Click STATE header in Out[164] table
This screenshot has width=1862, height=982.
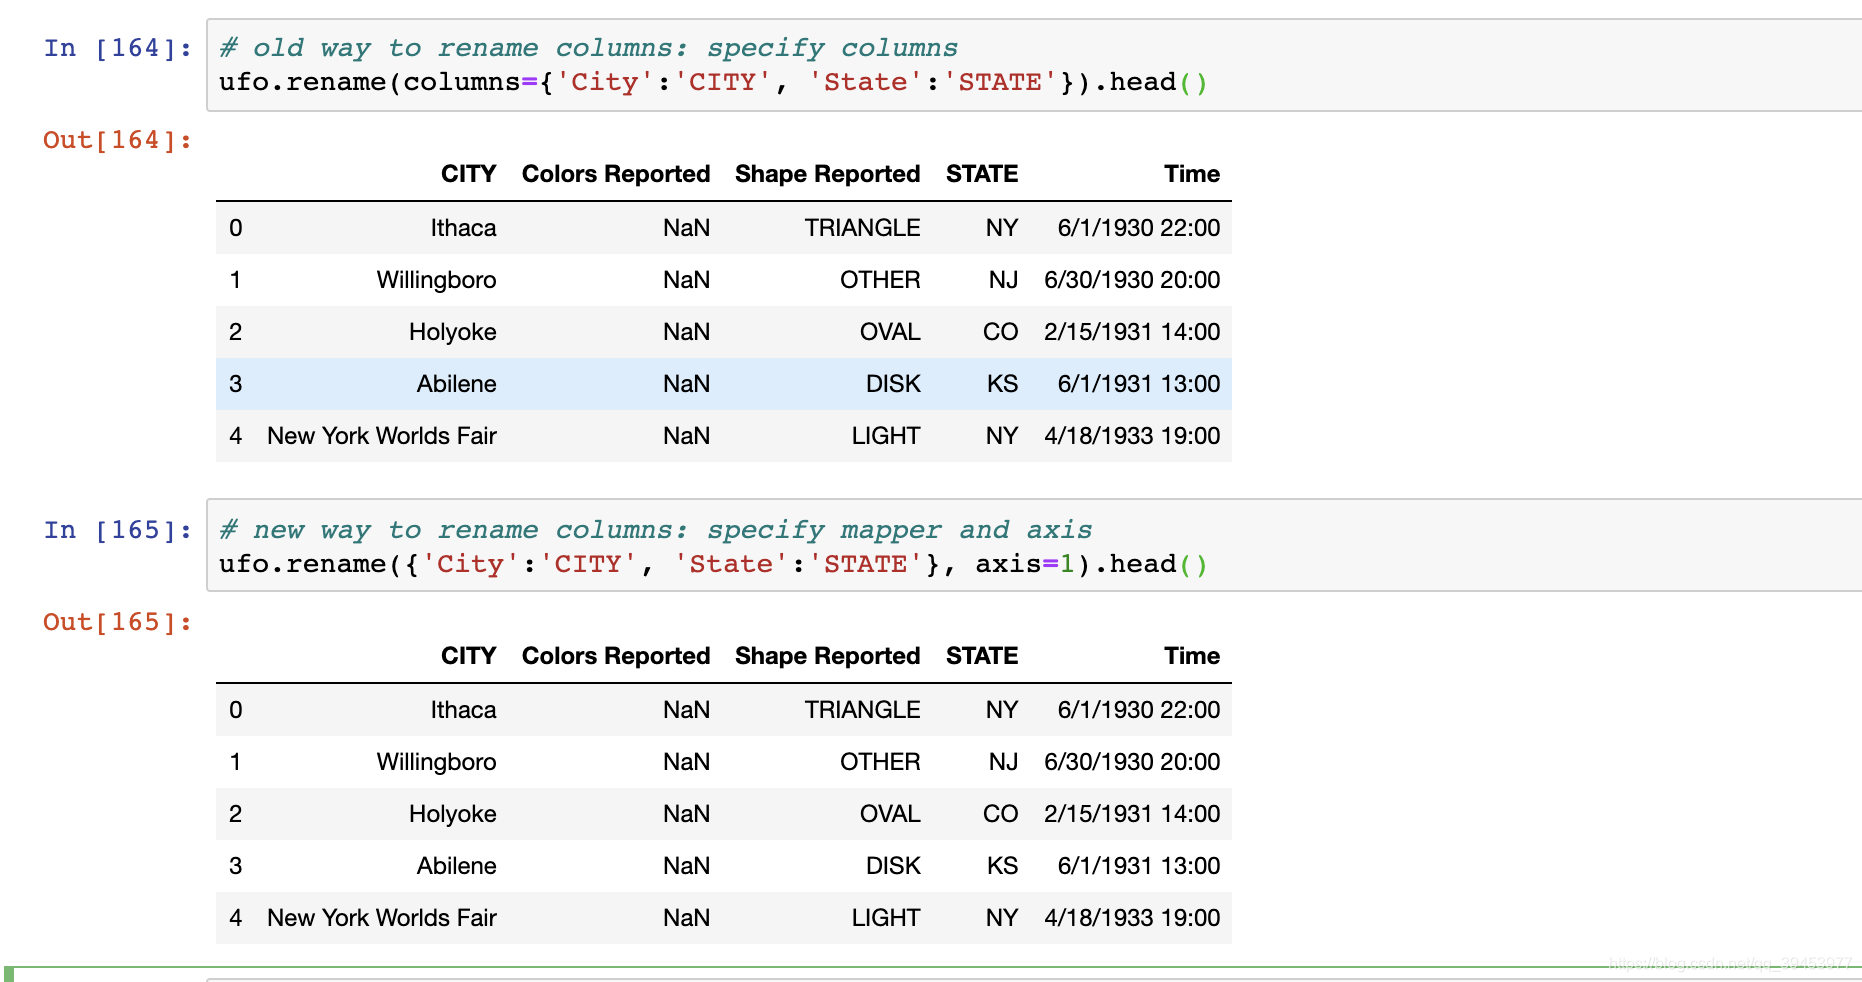point(982,174)
